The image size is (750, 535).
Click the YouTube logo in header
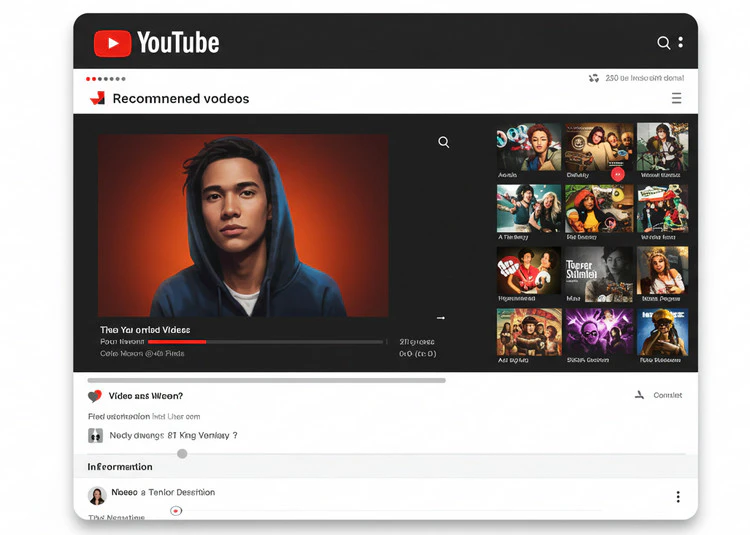156,43
